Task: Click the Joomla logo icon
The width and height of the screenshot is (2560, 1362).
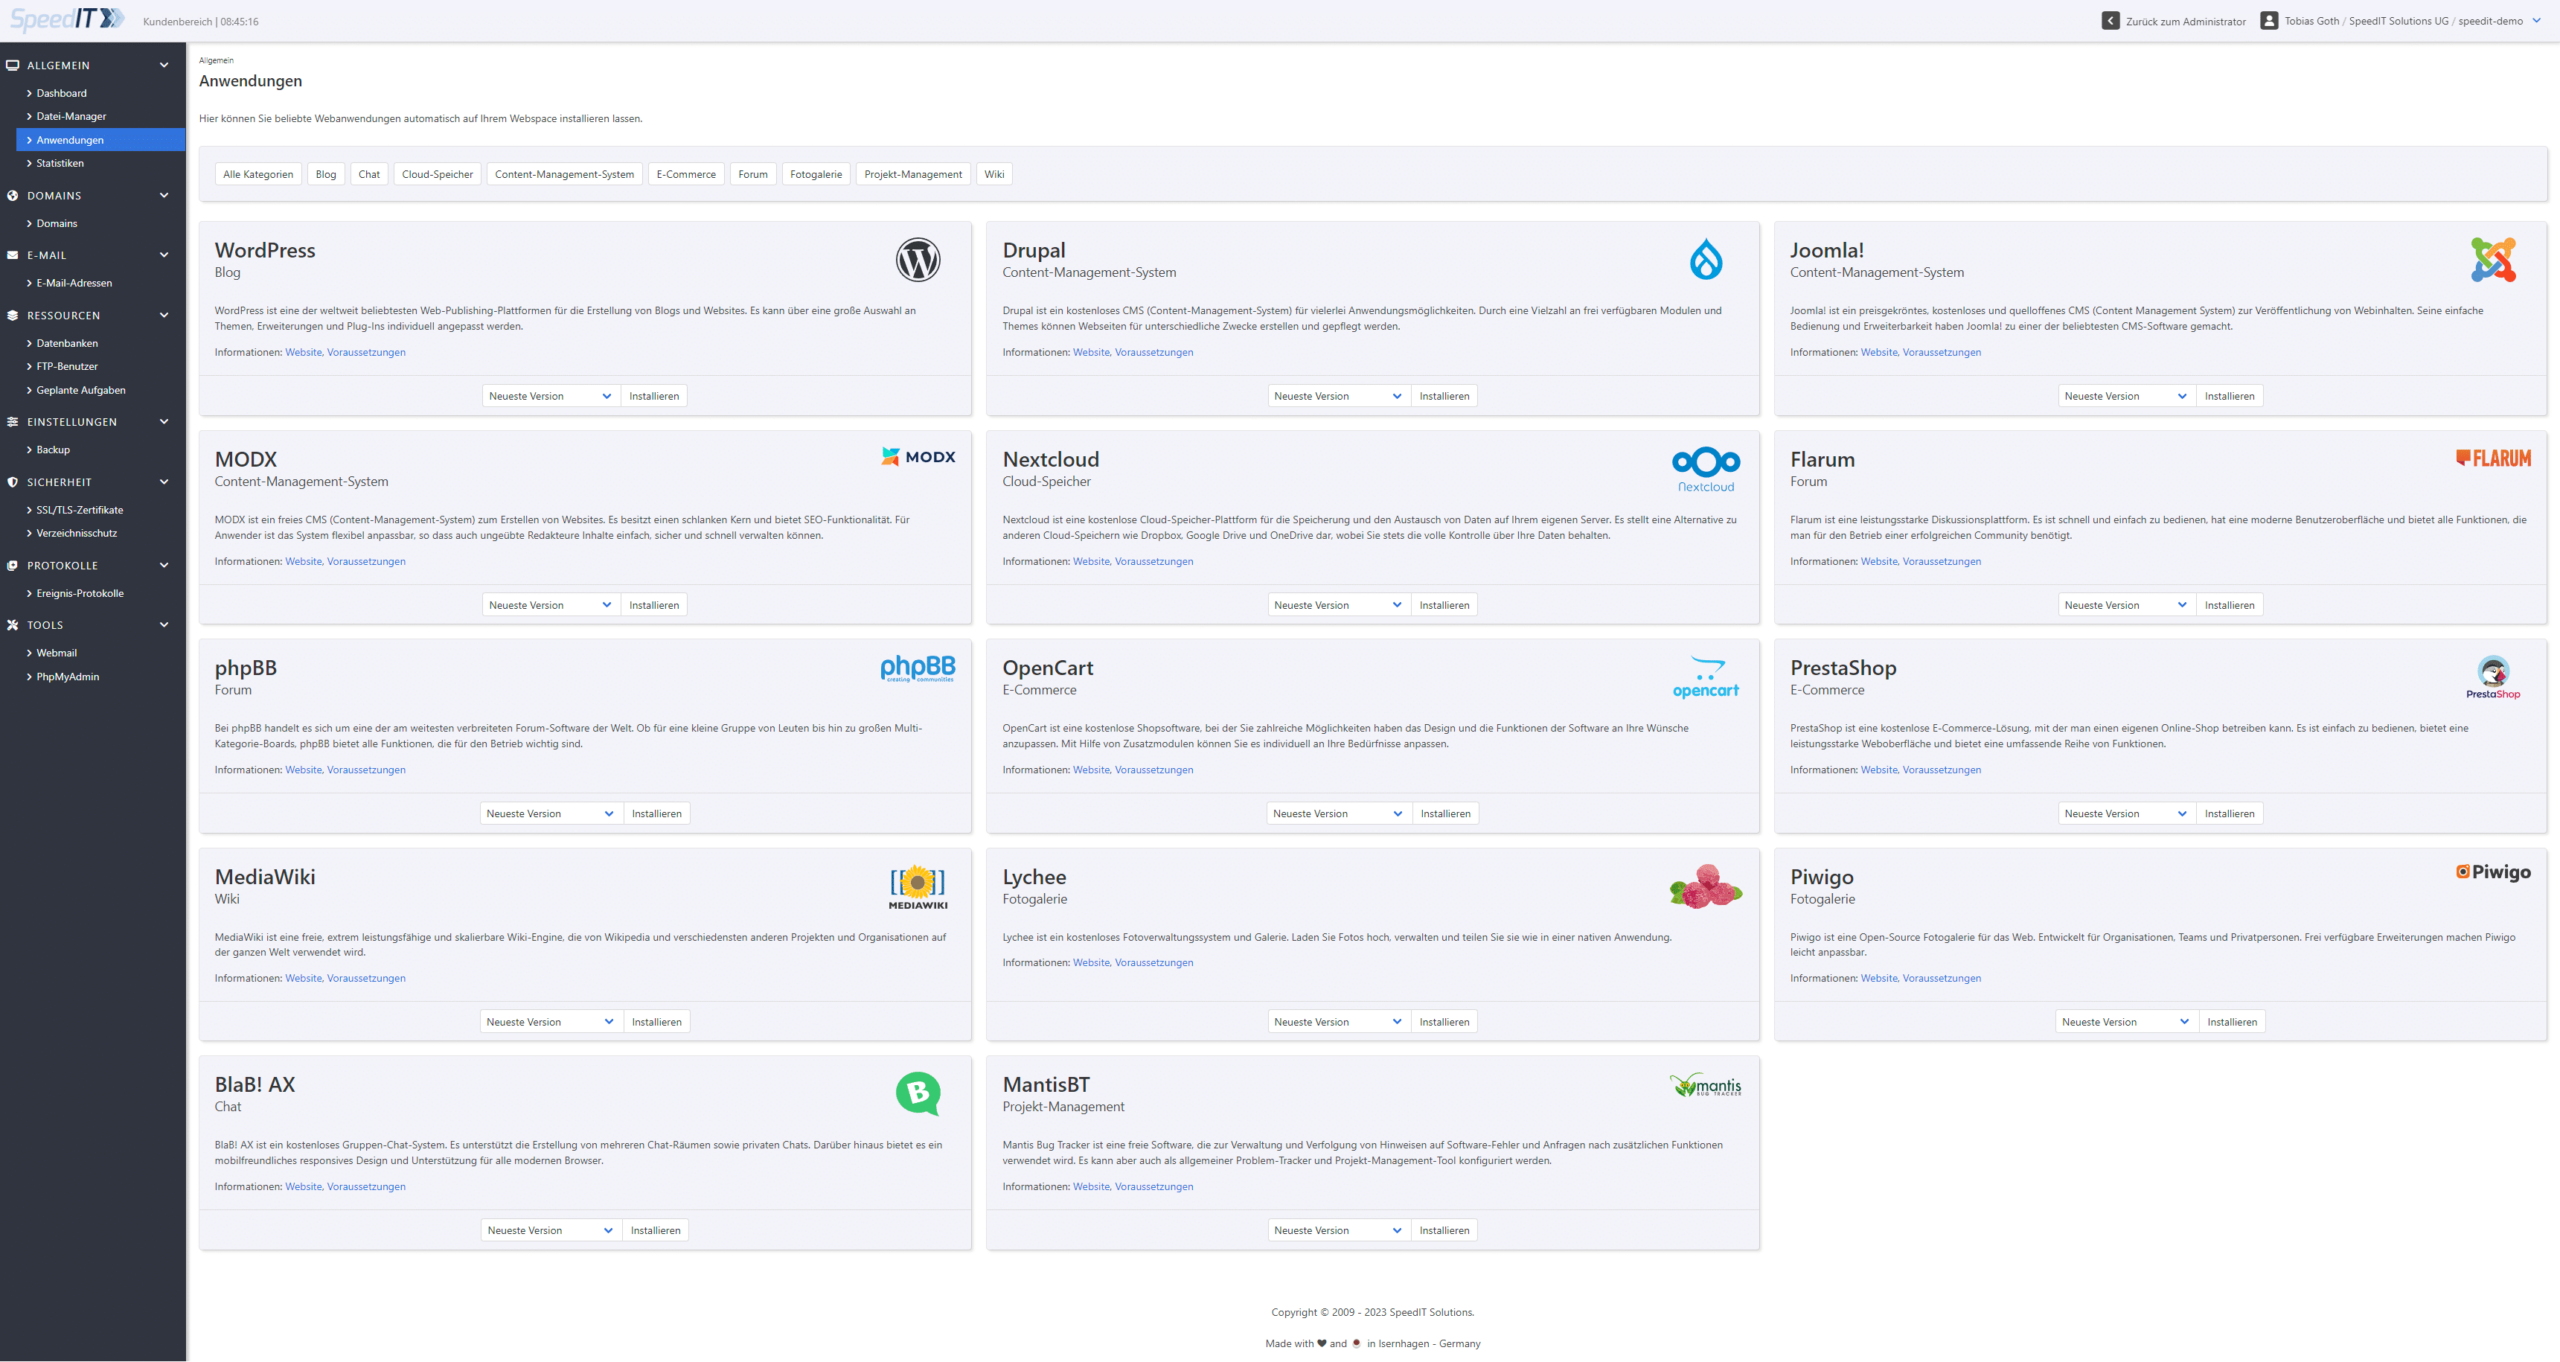Action: 2492,260
